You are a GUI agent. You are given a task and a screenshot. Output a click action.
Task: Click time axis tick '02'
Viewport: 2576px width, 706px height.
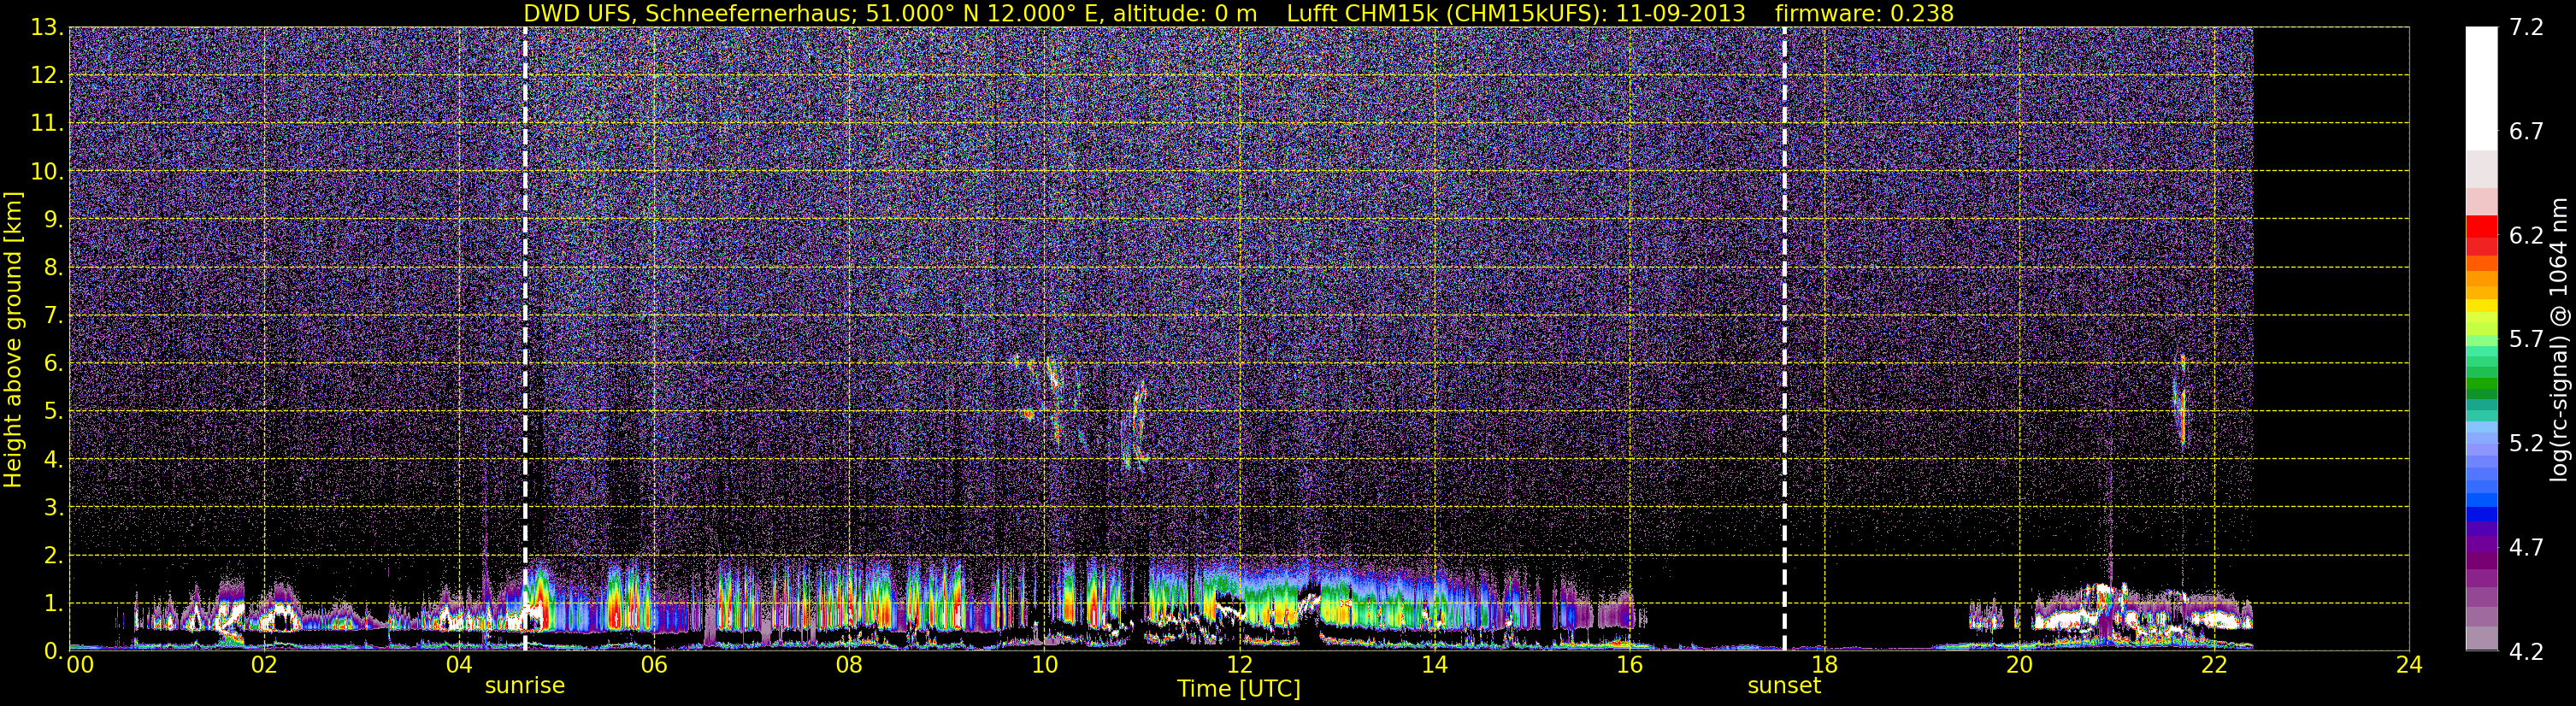click(264, 665)
